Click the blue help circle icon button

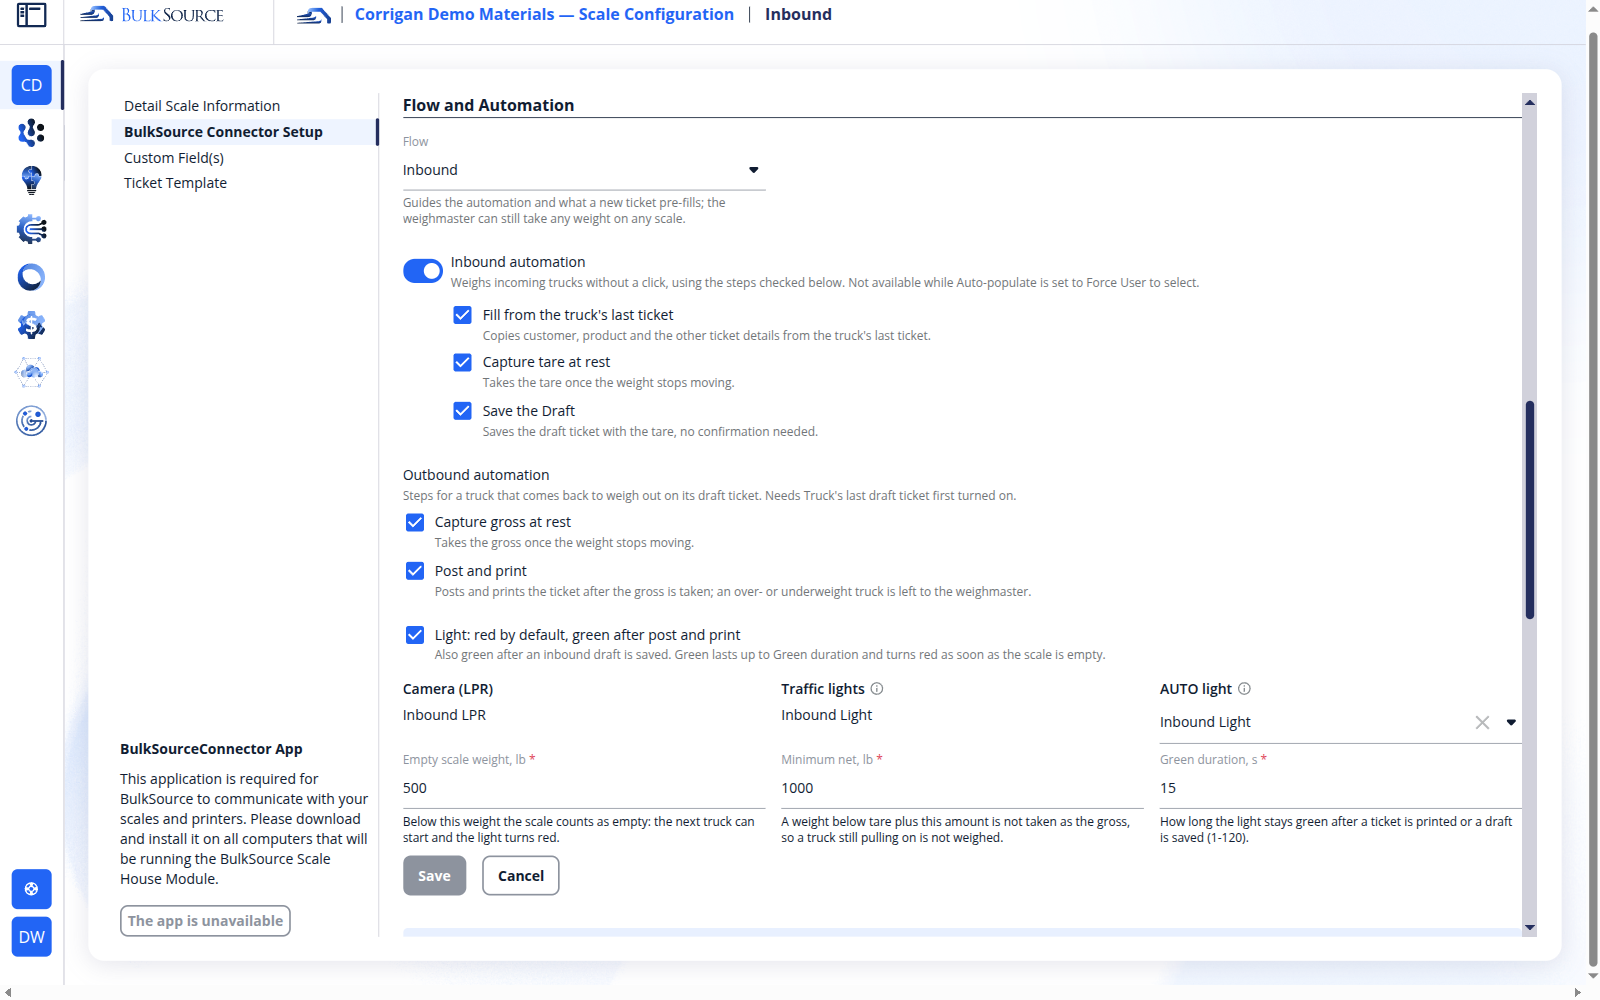(x=32, y=889)
